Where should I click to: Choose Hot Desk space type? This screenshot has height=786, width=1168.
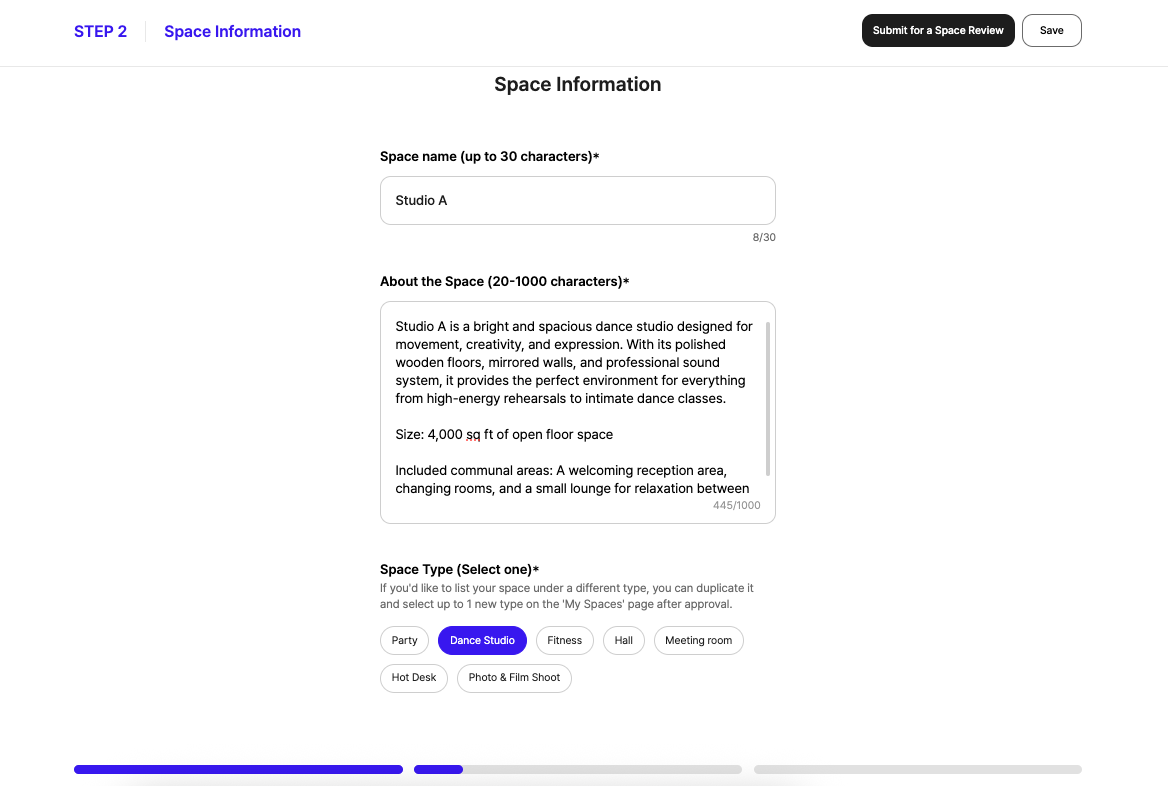tap(413, 677)
